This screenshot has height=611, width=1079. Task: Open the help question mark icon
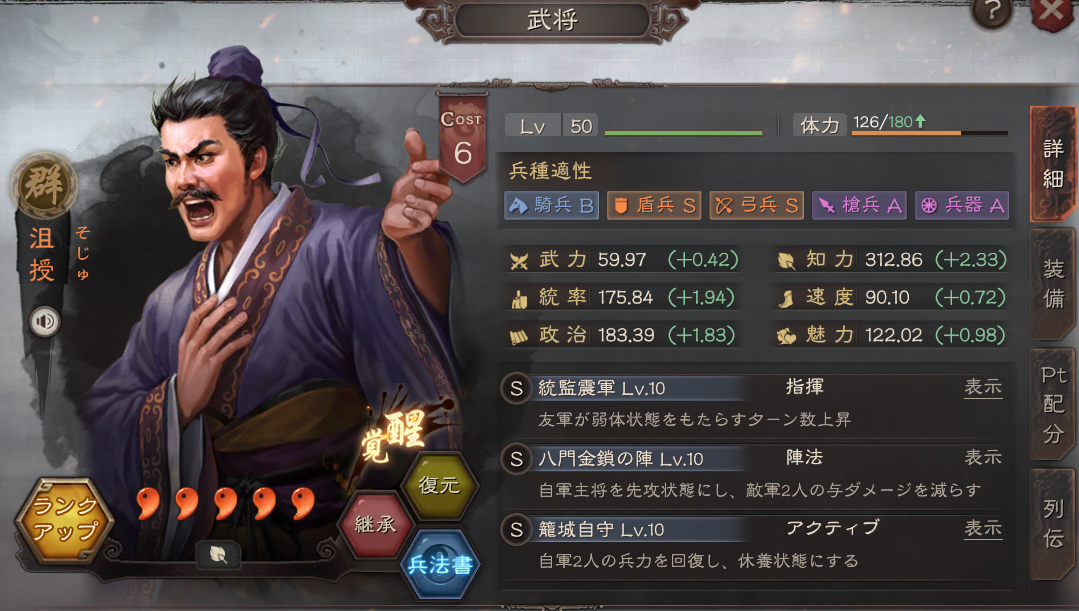[x=992, y=12]
